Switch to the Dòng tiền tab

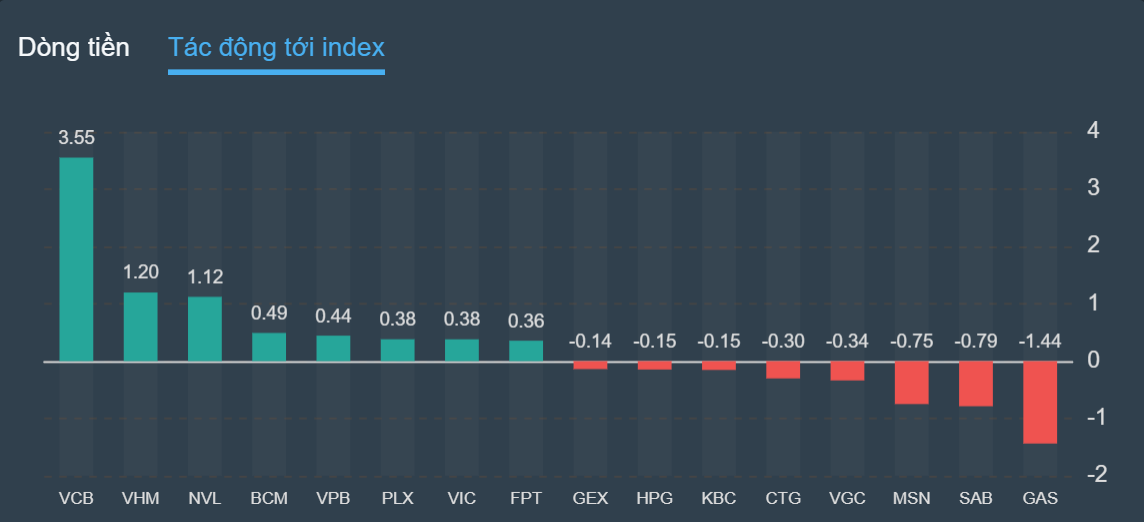tap(73, 47)
